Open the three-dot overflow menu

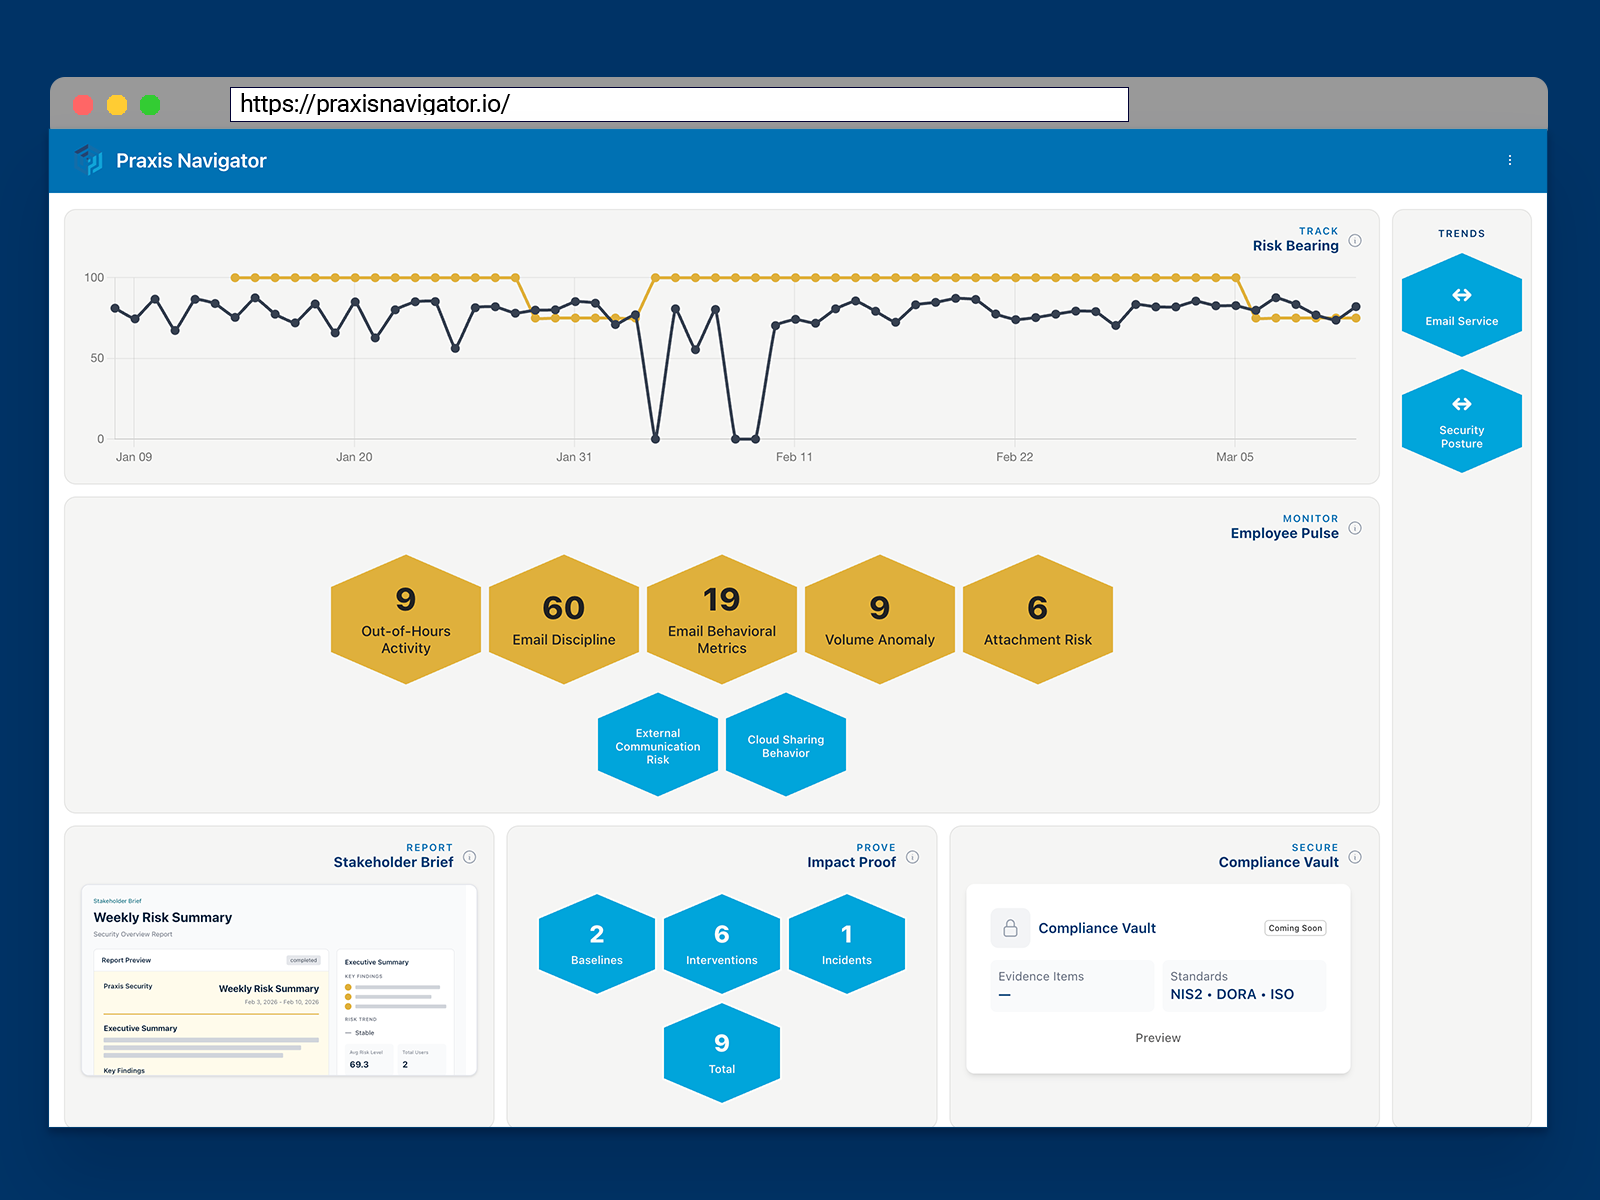(1510, 160)
